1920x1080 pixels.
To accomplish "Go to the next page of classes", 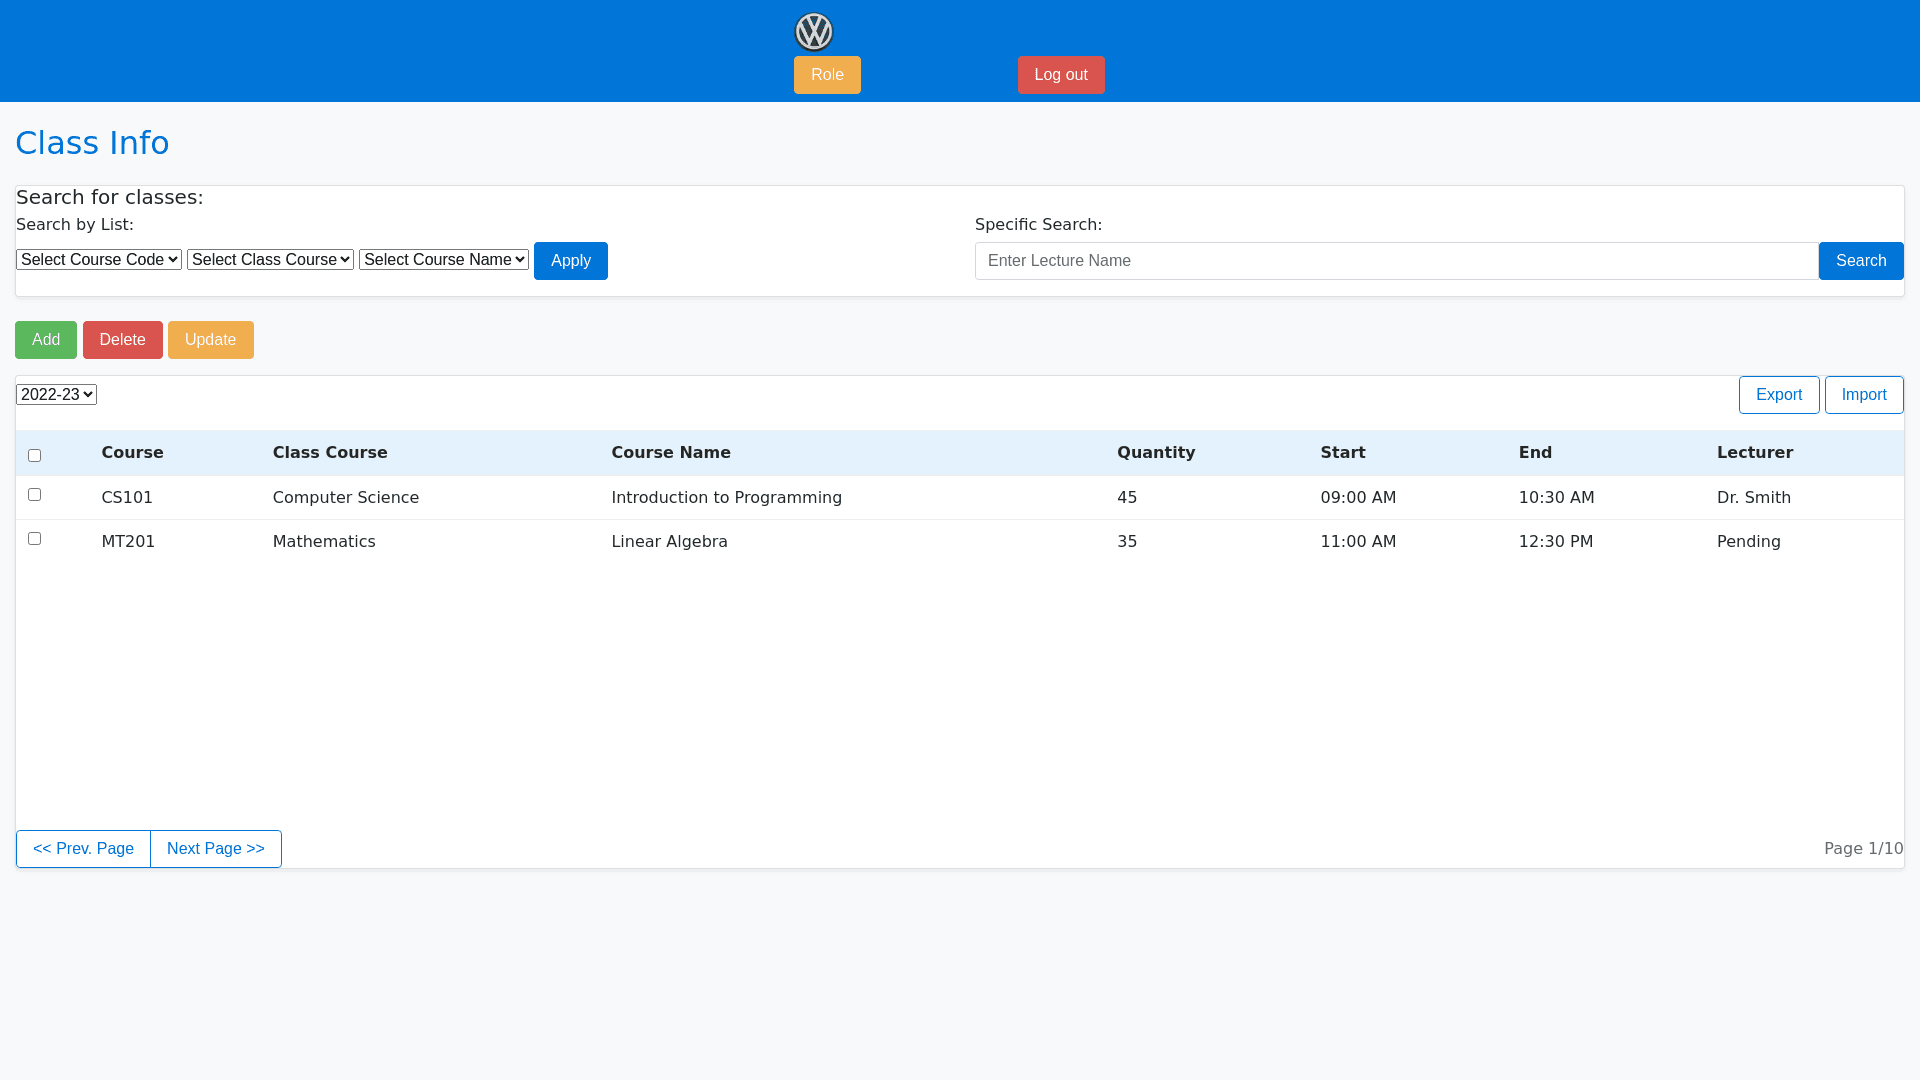I will [x=215, y=848].
